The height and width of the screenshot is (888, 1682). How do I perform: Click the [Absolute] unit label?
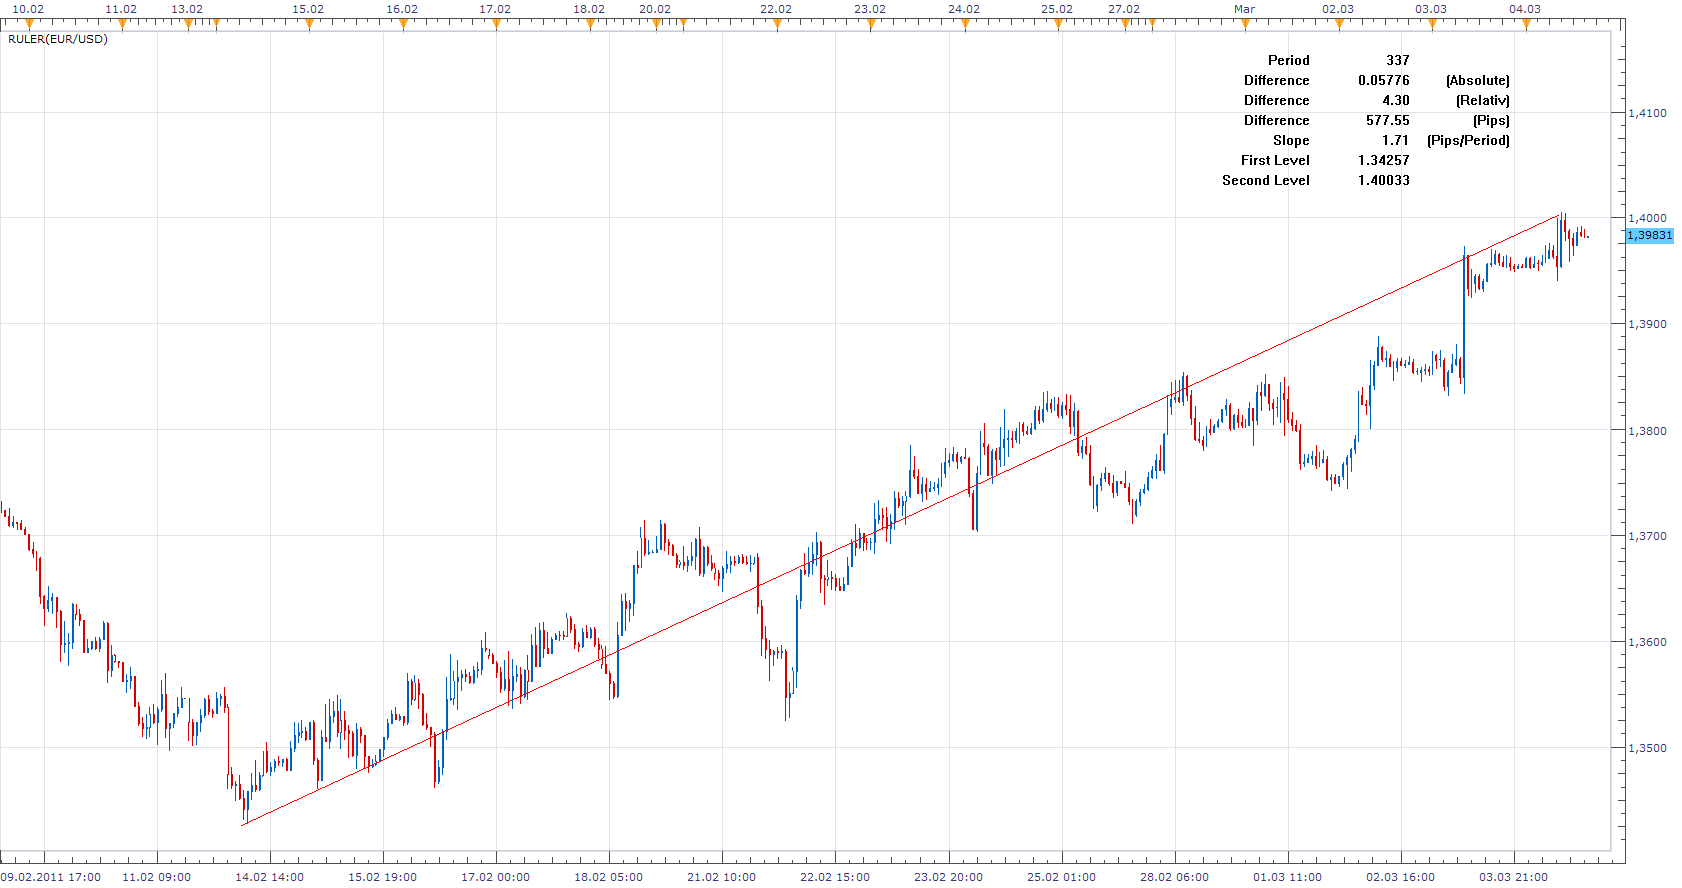(1478, 80)
